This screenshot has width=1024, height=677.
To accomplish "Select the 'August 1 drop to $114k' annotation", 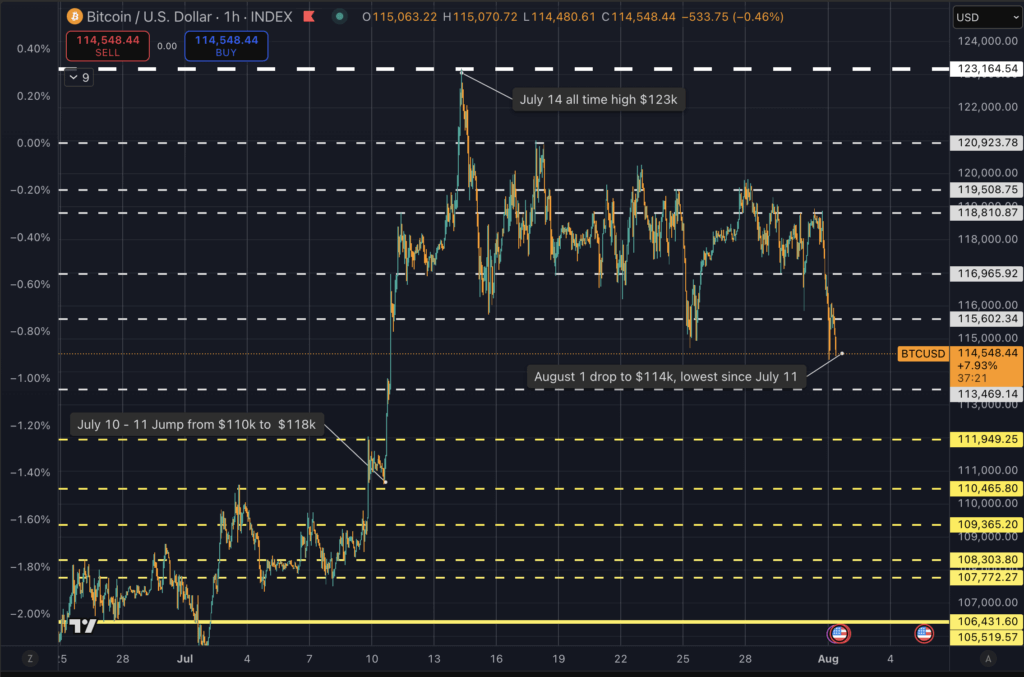I will point(665,377).
